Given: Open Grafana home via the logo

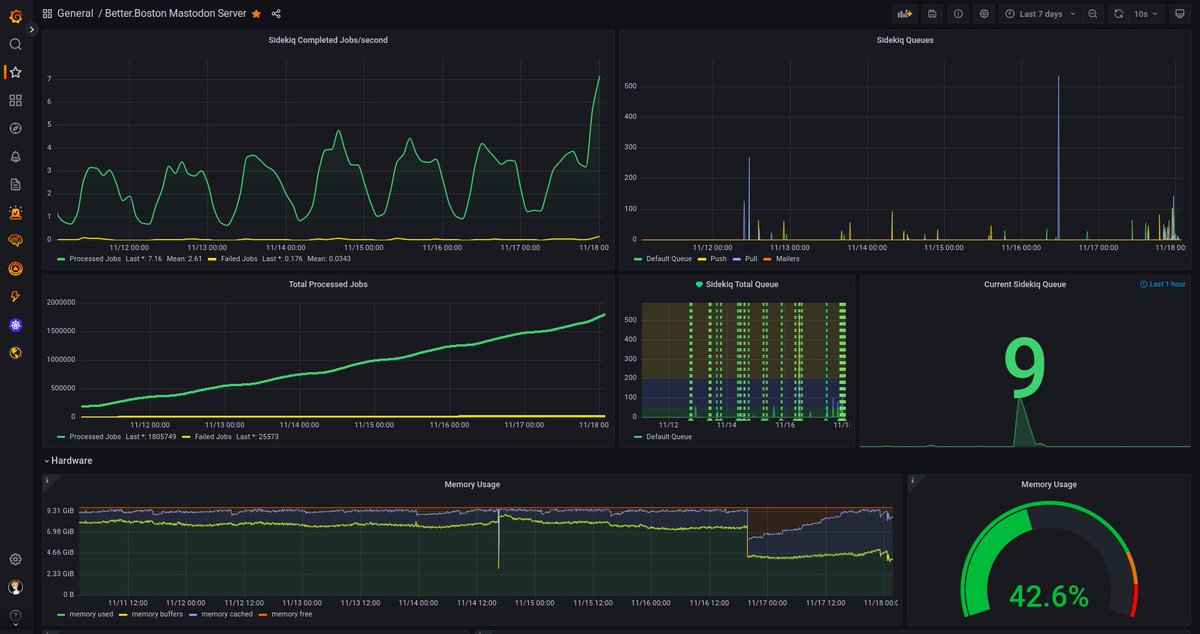Looking at the screenshot, I should [x=15, y=16].
